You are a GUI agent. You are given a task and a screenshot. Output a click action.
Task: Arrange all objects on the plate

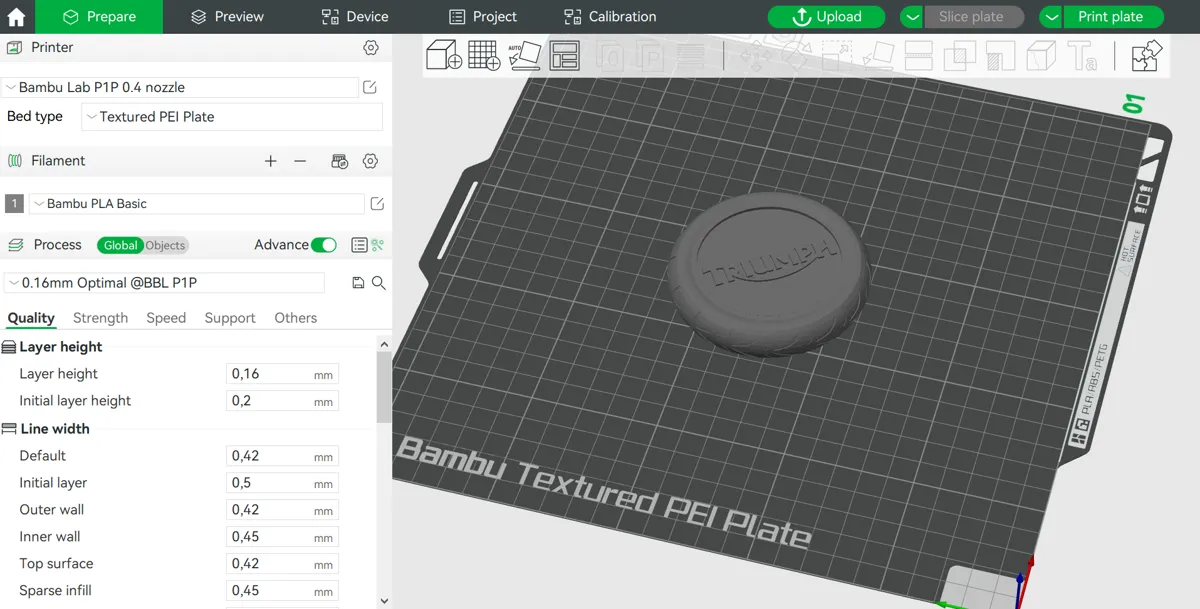pyautogui.click(x=565, y=55)
